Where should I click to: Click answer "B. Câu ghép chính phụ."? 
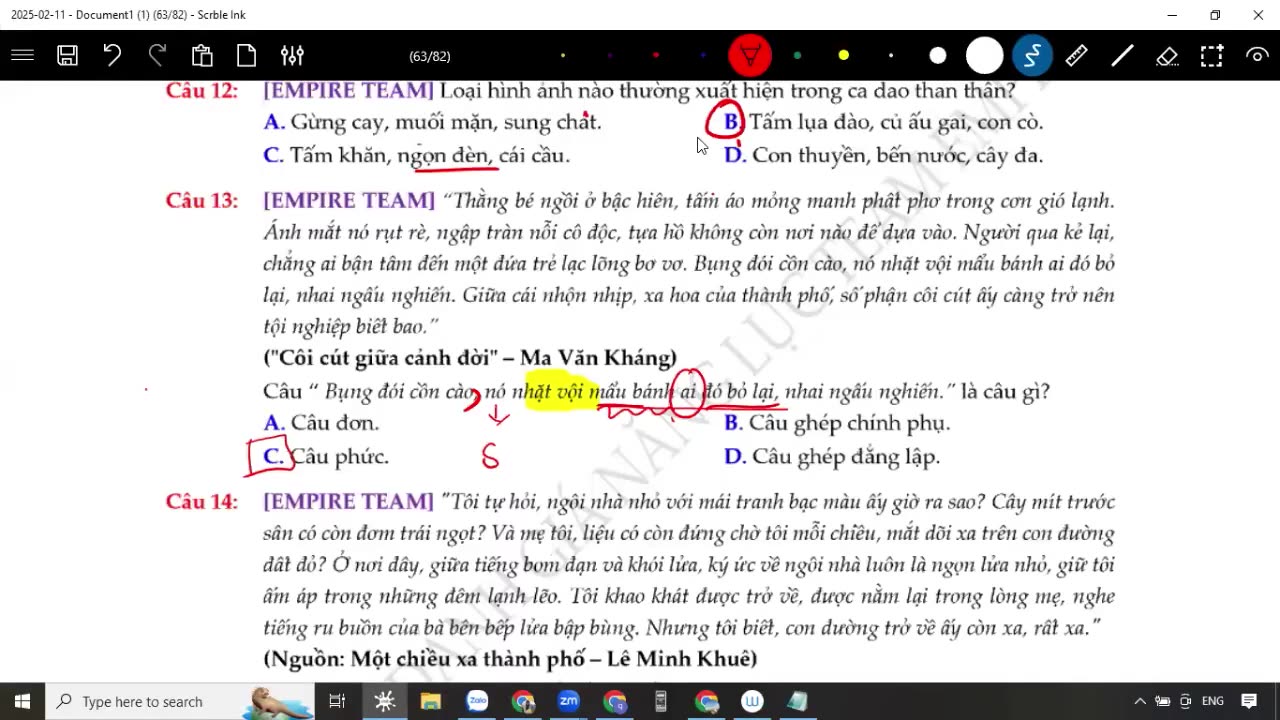837,423
